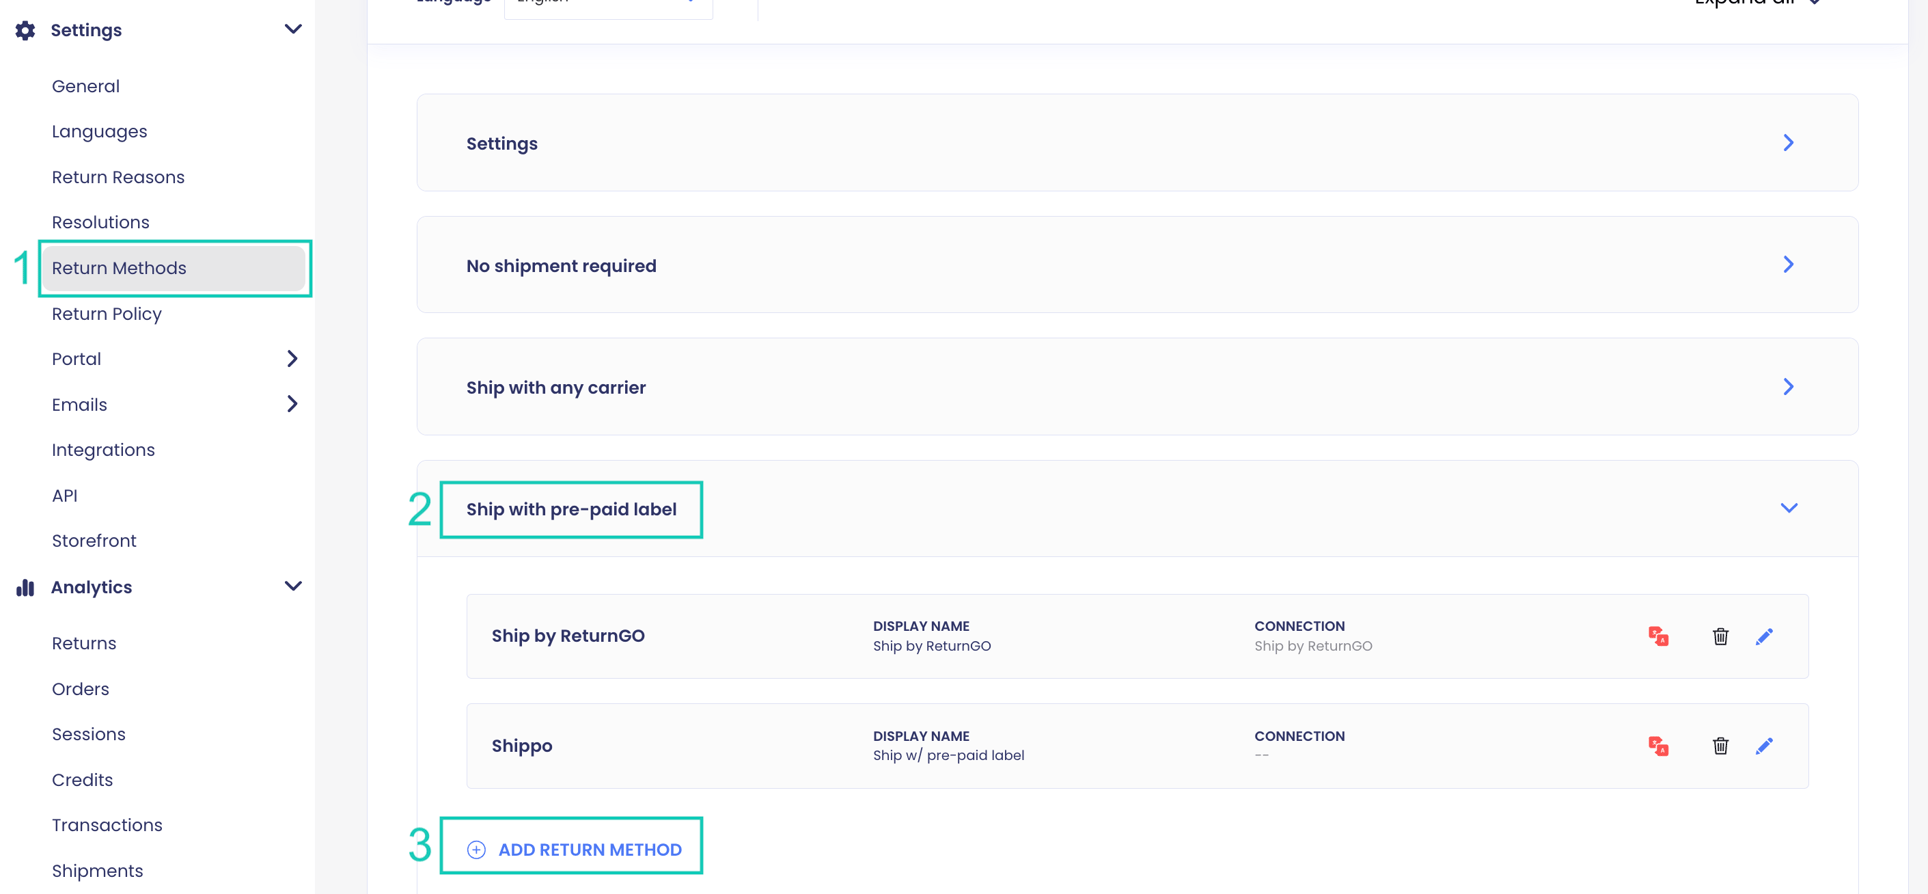Expand the Portal submenu arrow
Screen dimensions: 1928x894
click(x=292, y=358)
